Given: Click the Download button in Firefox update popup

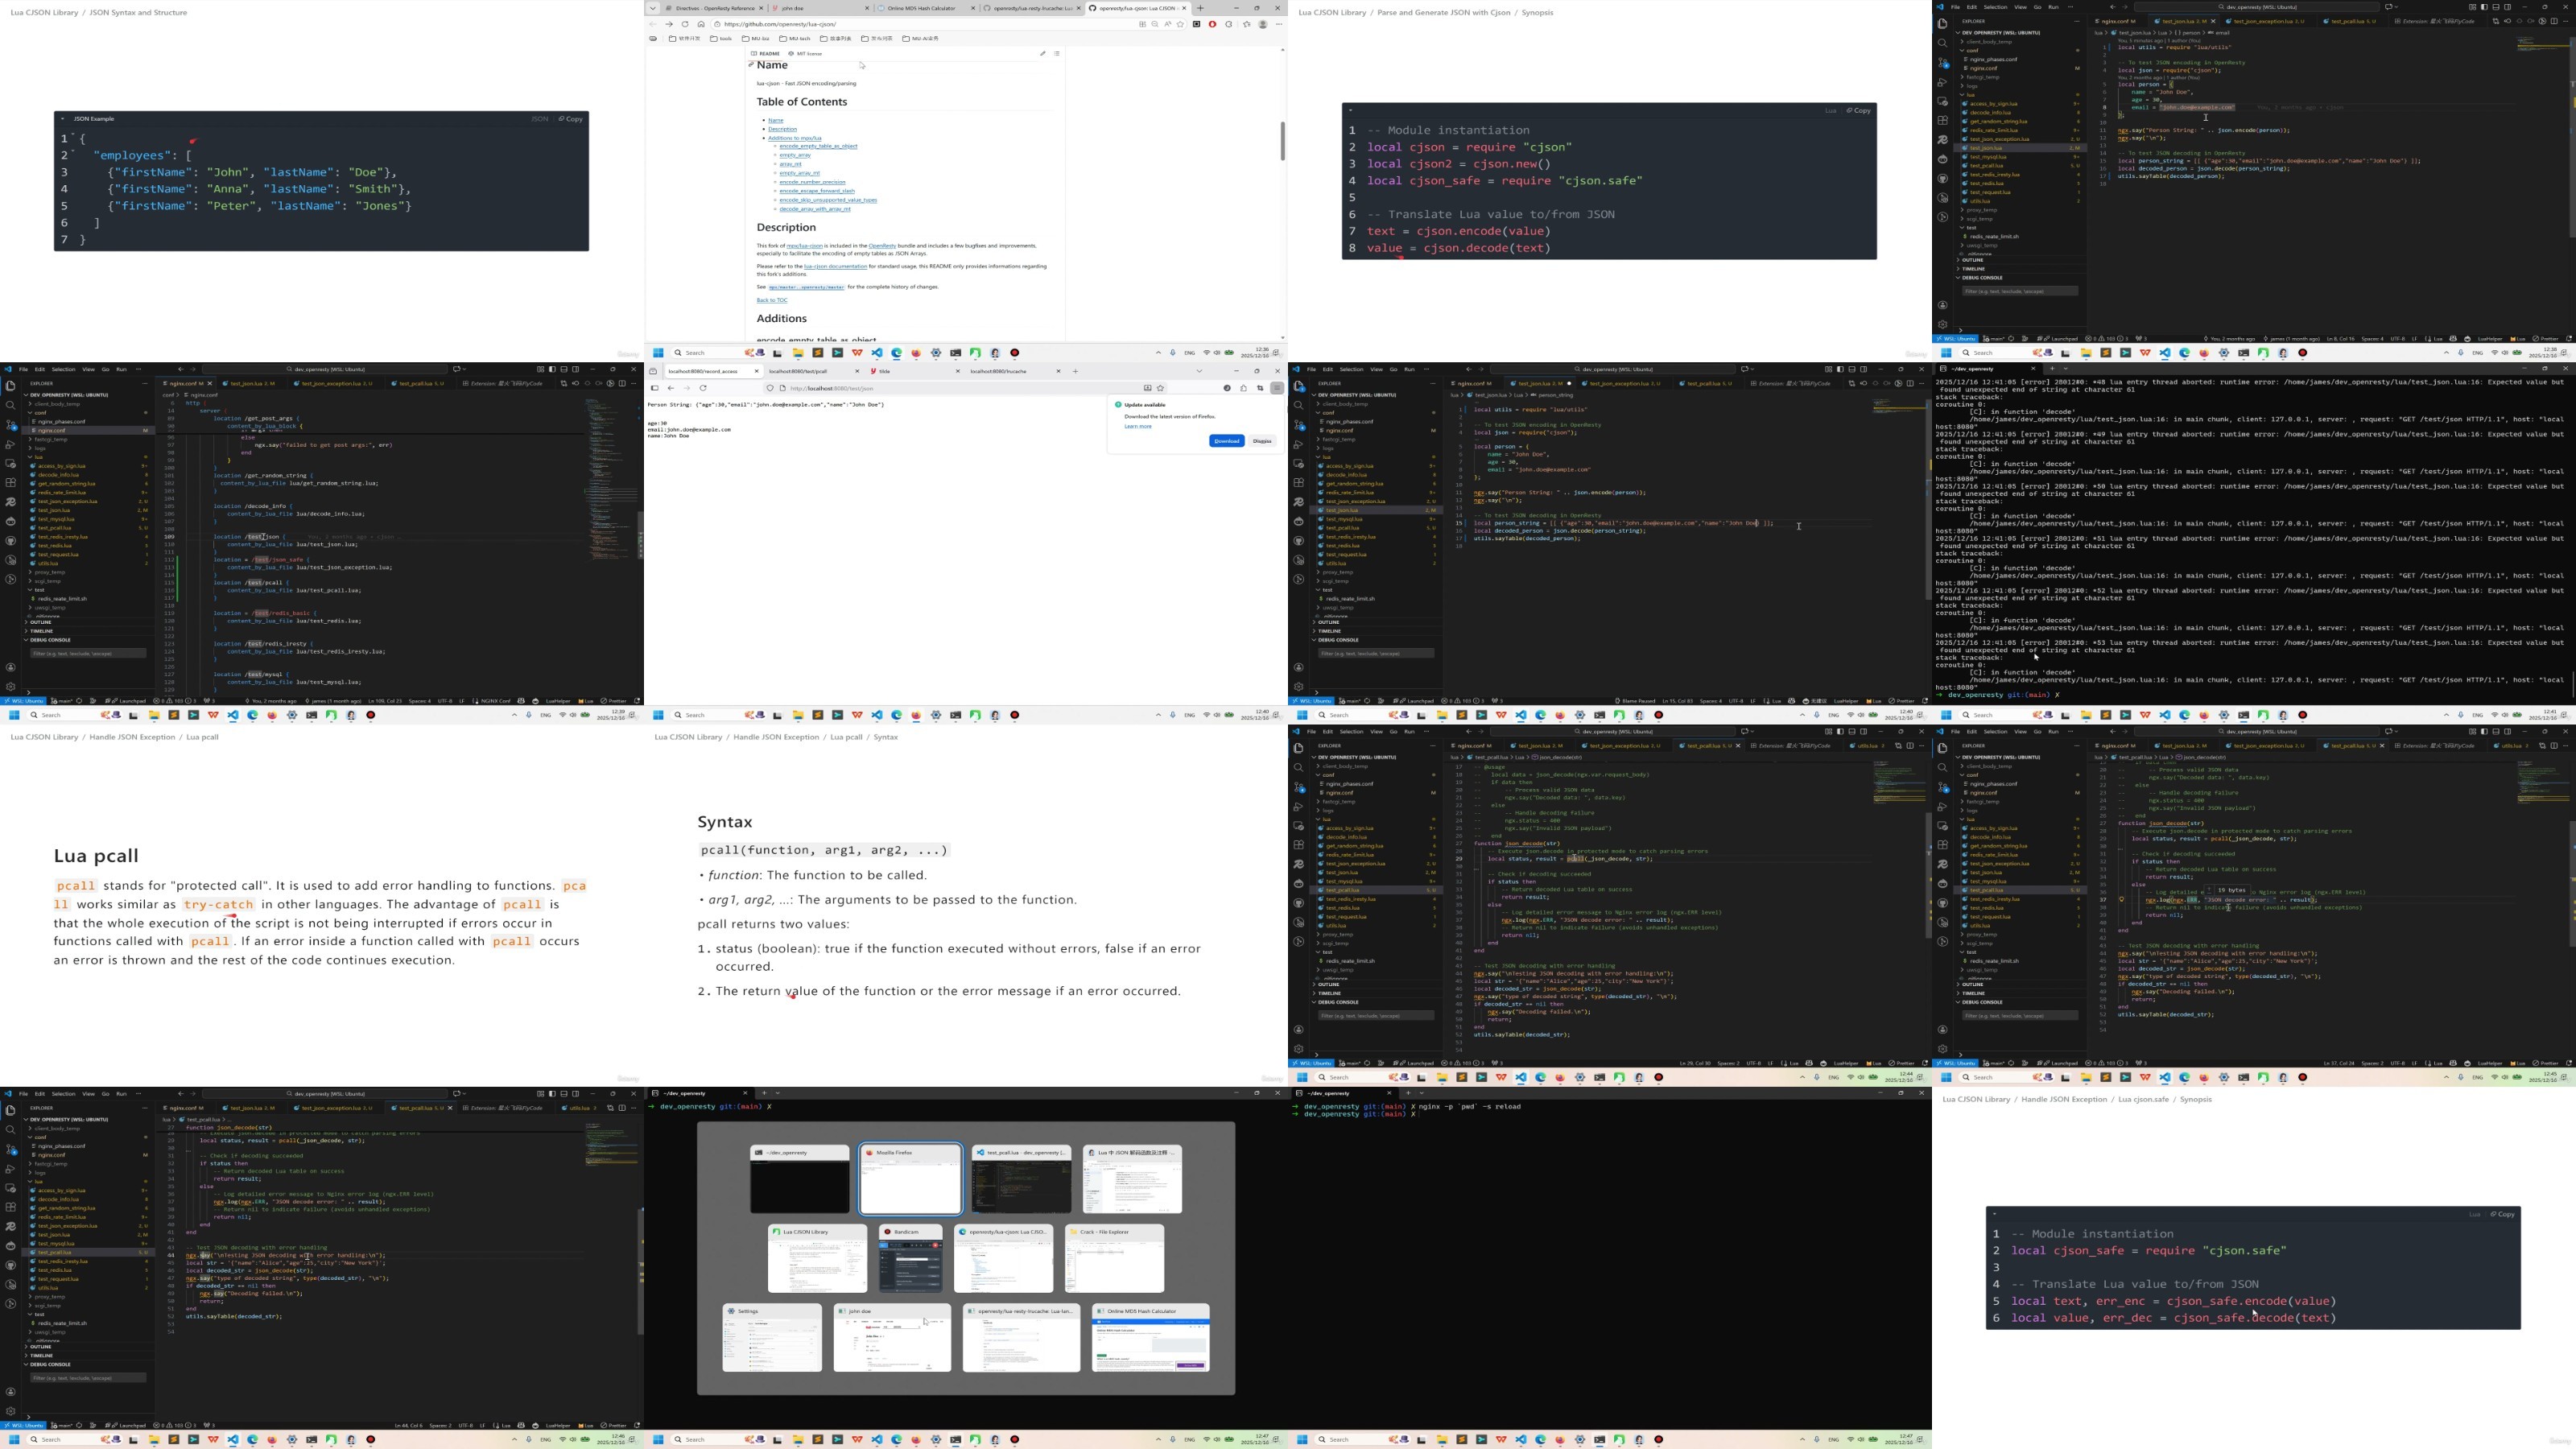Looking at the screenshot, I should [x=1226, y=441].
